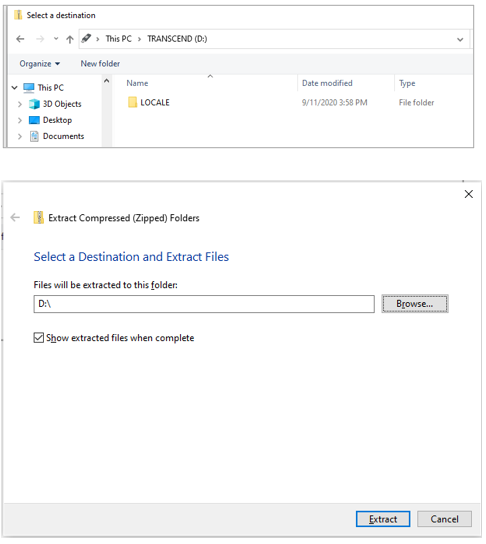Click the 3D Objects icon in the tree
Image resolution: width=486 pixels, height=544 pixels.
pyautogui.click(x=34, y=104)
